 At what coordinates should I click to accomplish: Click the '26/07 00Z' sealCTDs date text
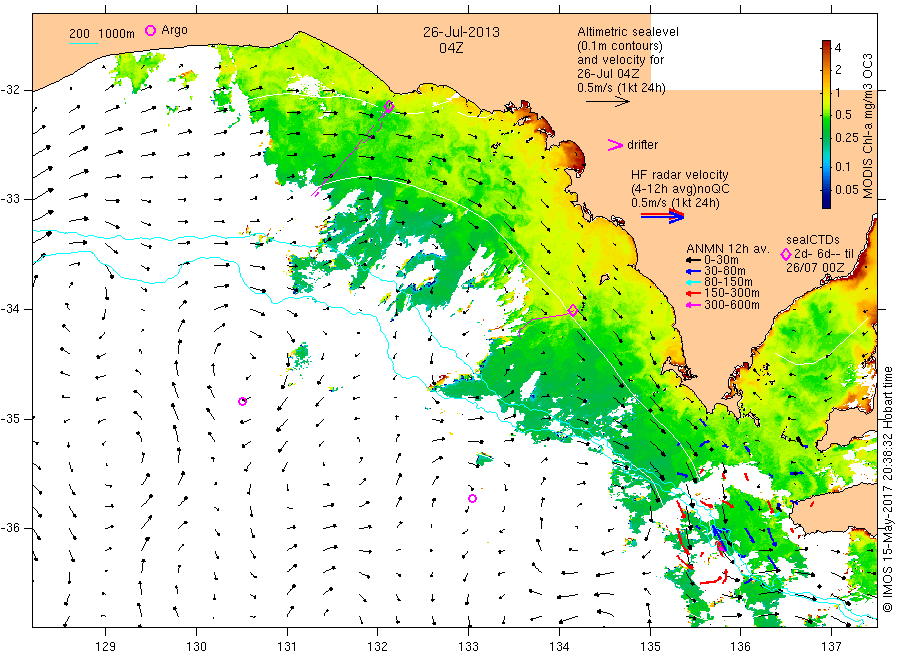tap(815, 267)
